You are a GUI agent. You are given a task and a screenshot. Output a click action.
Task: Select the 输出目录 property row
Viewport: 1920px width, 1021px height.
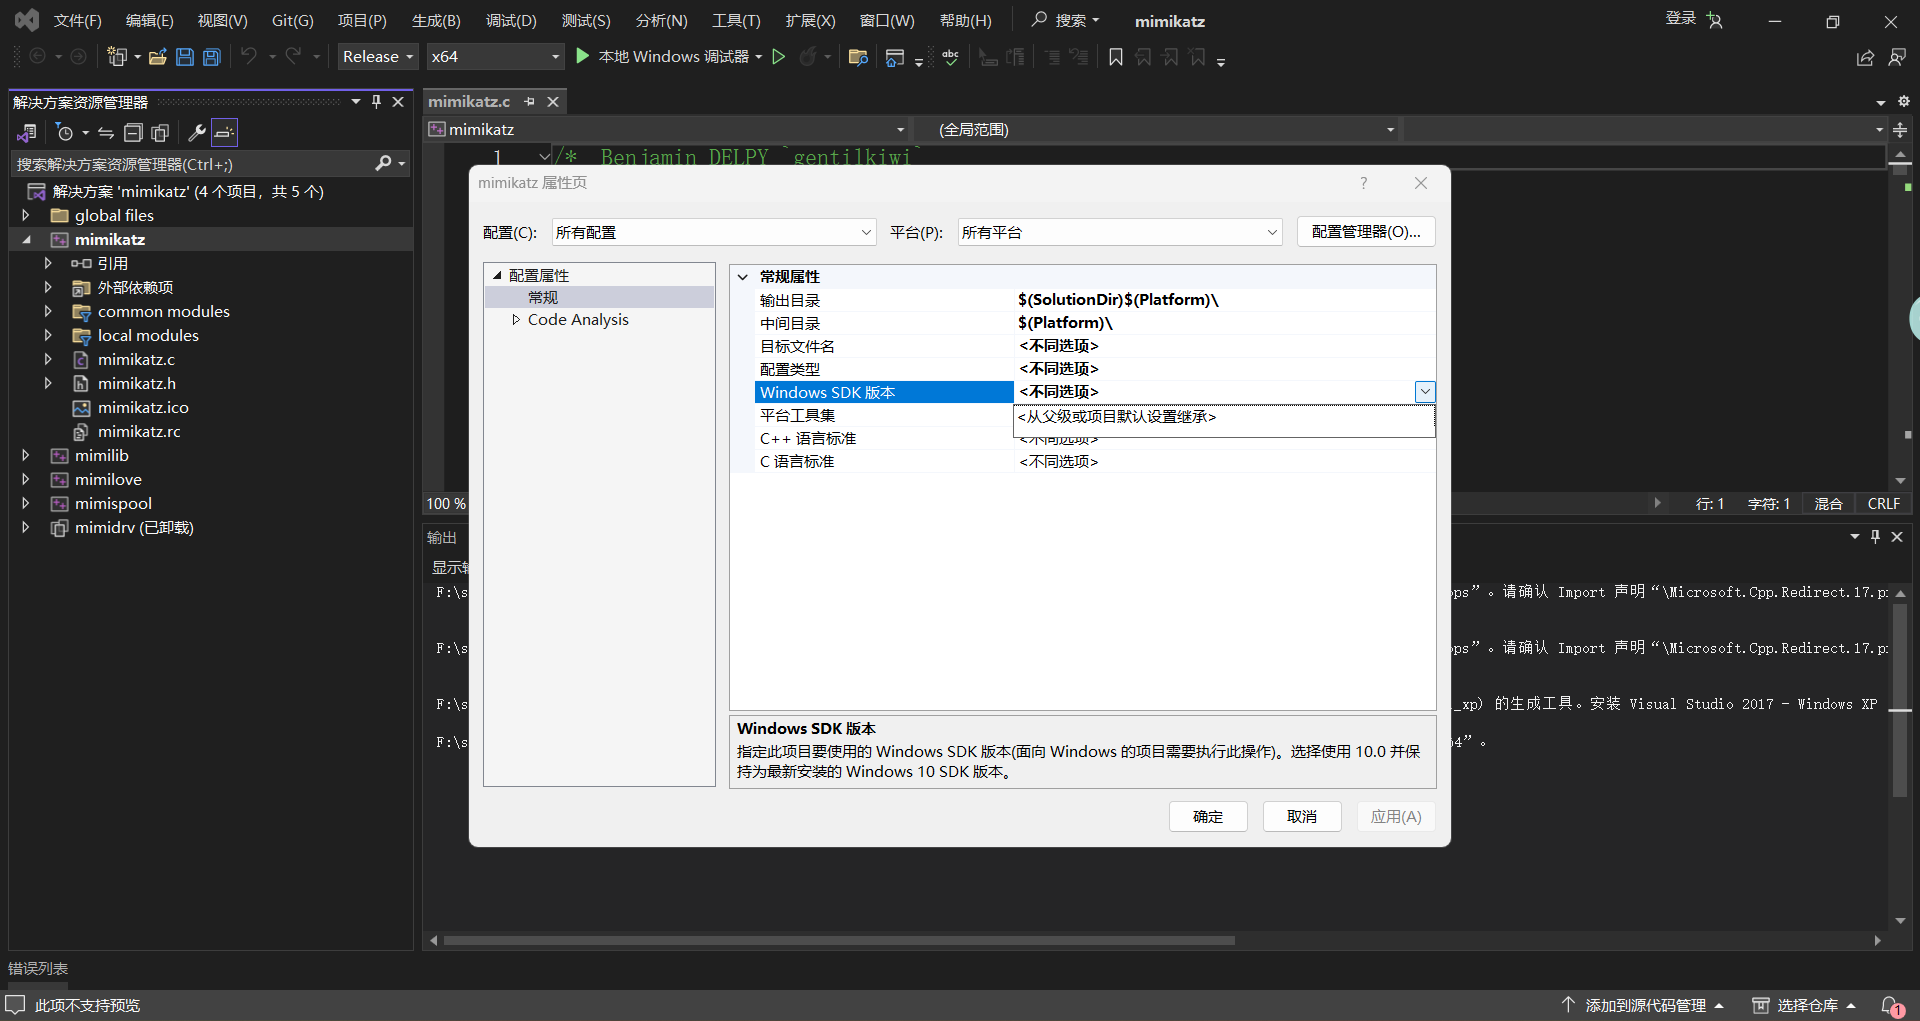1095,300
